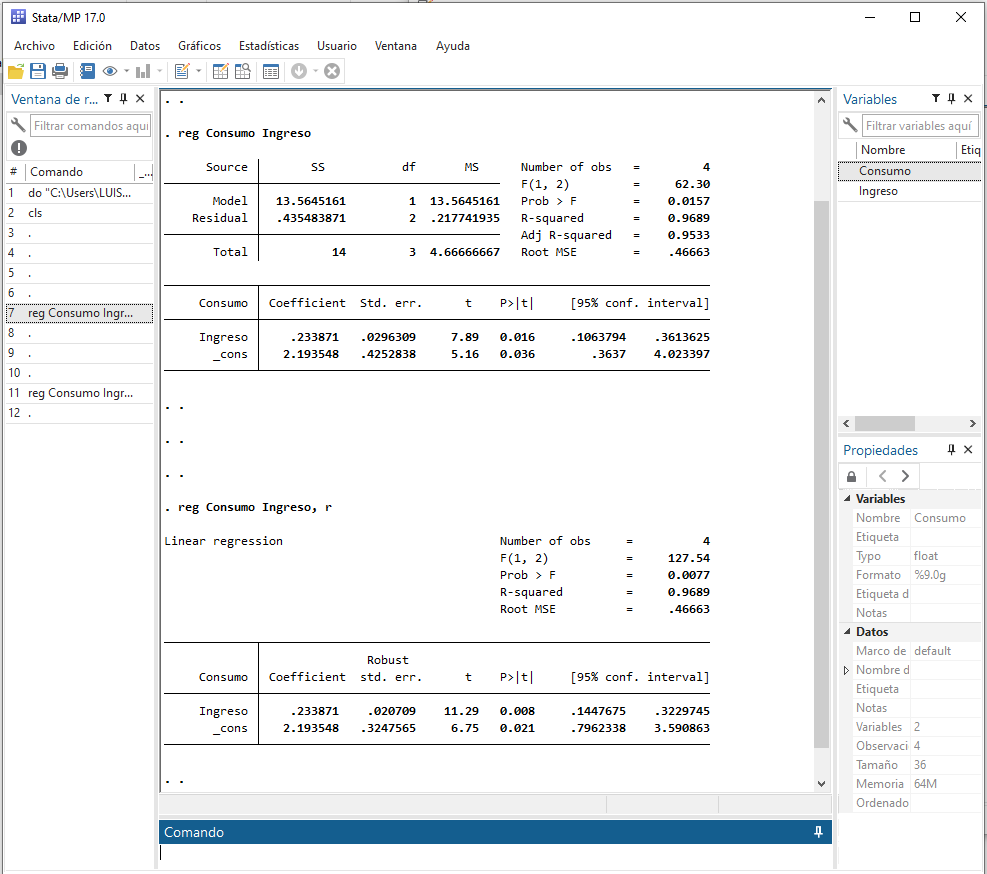The image size is (987, 874).
Task: Click the Break (stop) toolbar icon
Action: (332, 71)
